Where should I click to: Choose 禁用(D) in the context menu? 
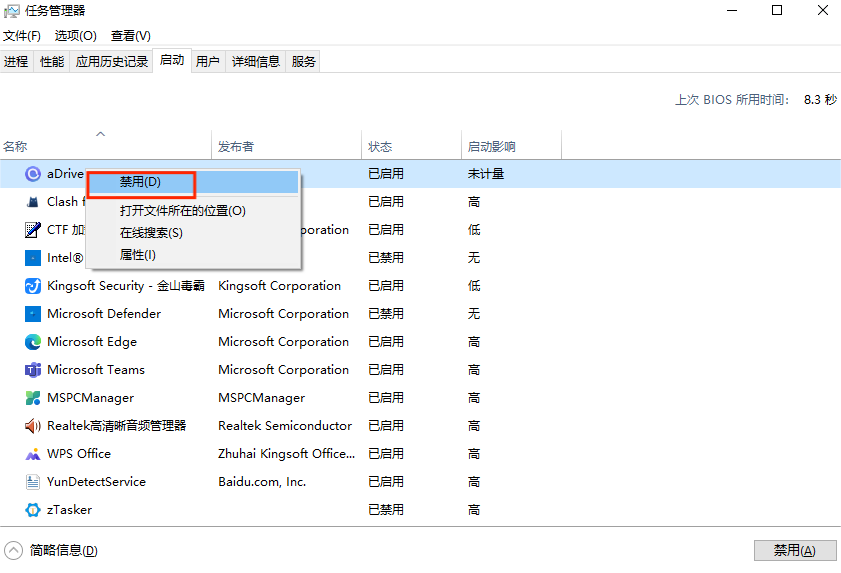pyautogui.click(x=193, y=182)
